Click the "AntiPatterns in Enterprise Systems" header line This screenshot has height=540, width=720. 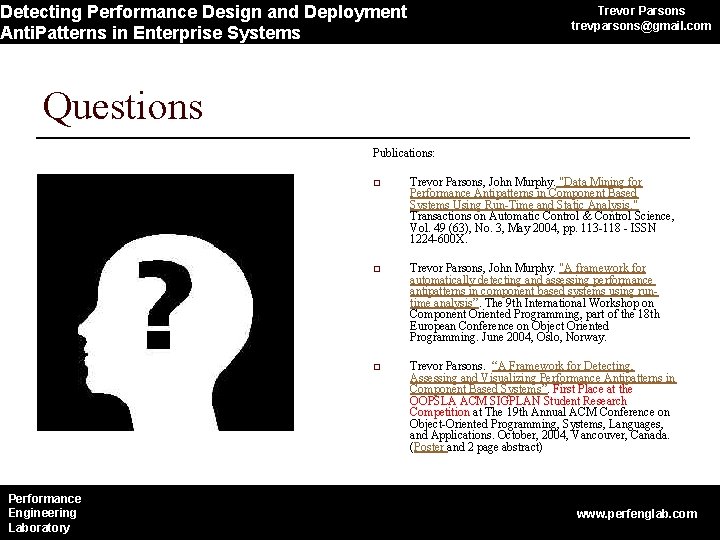pyautogui.click(x=150, y=33)
